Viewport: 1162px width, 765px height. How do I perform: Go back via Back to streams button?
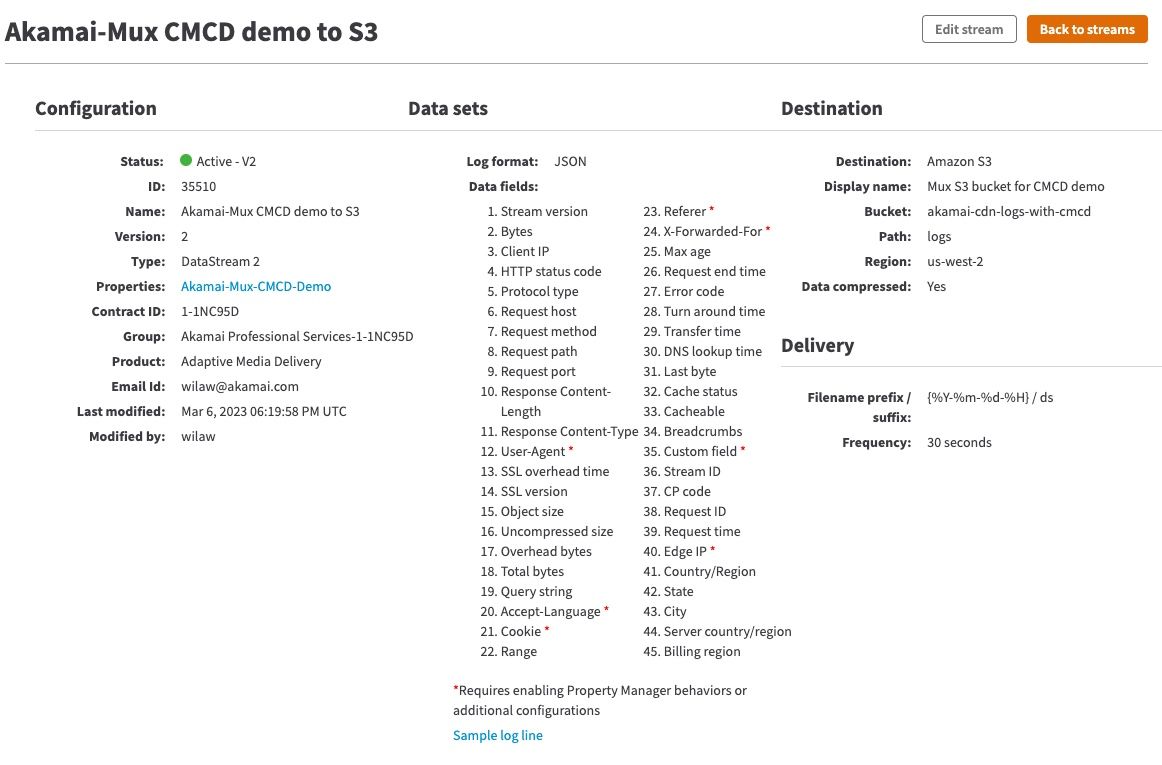(1087, 30)
